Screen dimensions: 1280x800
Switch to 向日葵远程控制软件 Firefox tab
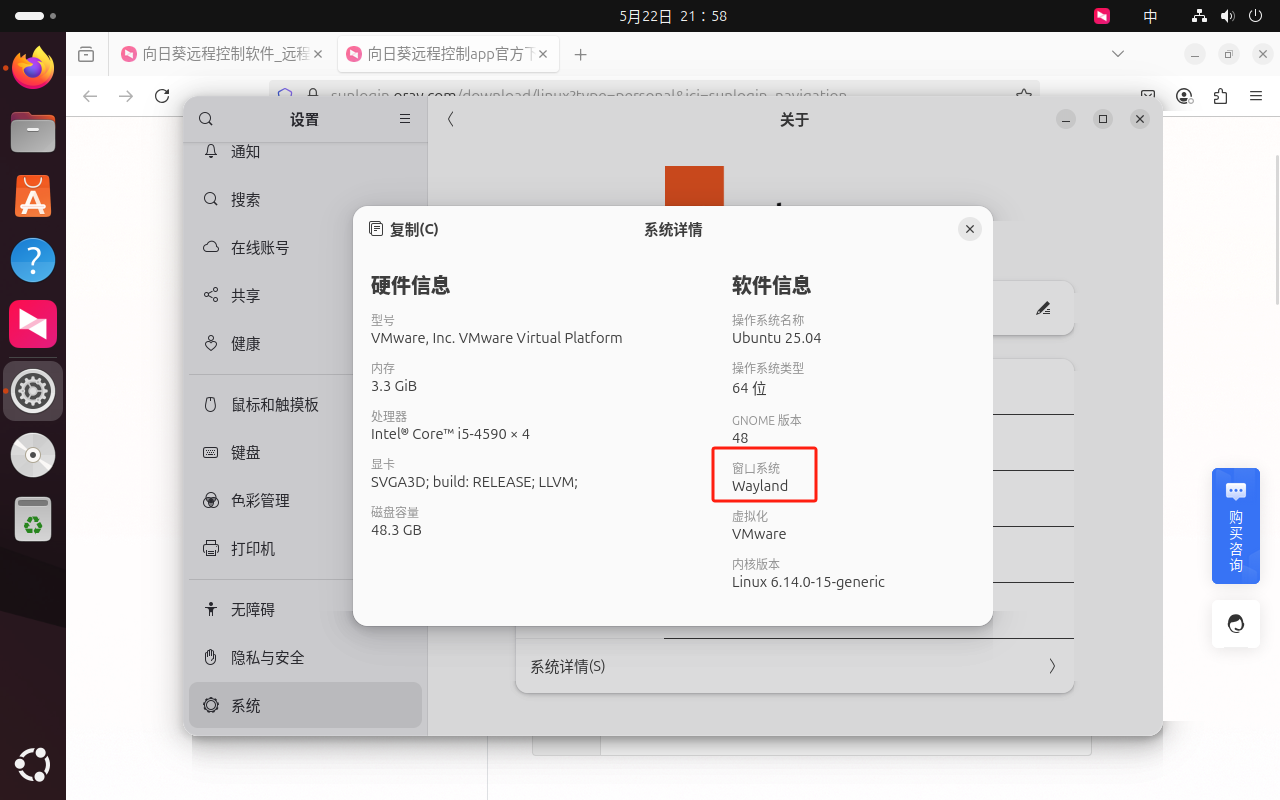tap(224, 54)
